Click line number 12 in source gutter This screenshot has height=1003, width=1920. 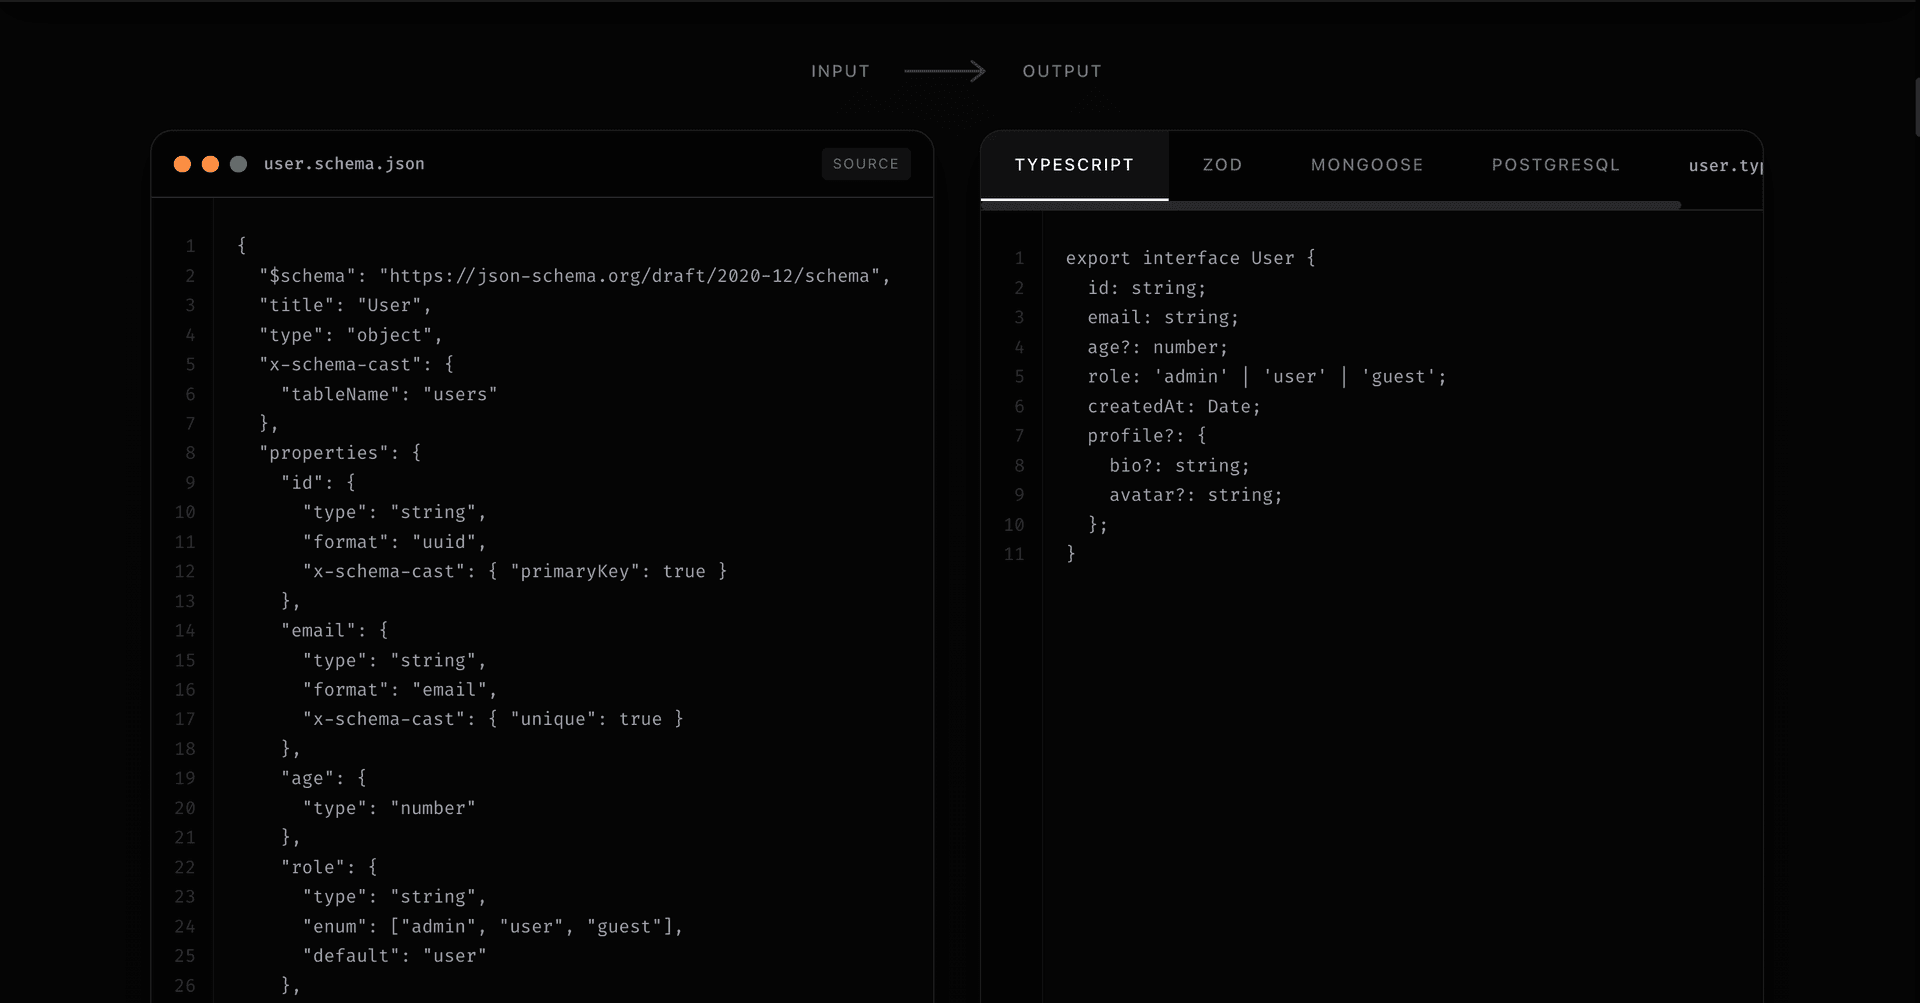coord(185,571)
